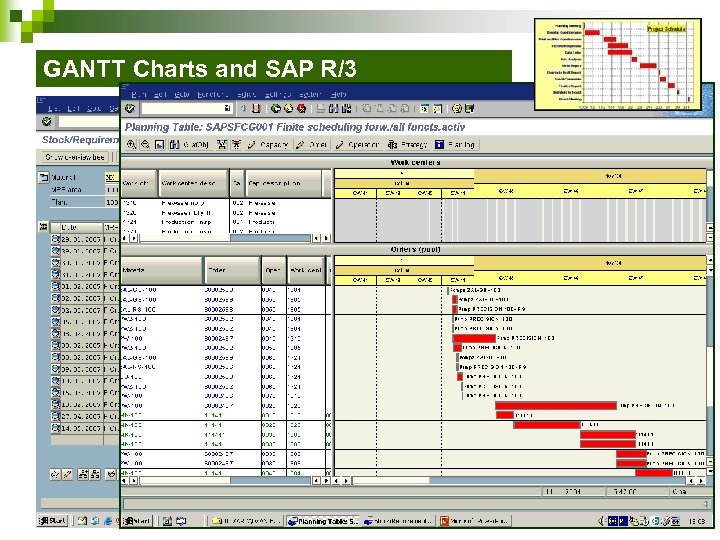This screenshot has height=540, width=720.
Task: Click the Material column header in orders pool
Action: click(x=162, y=270)
